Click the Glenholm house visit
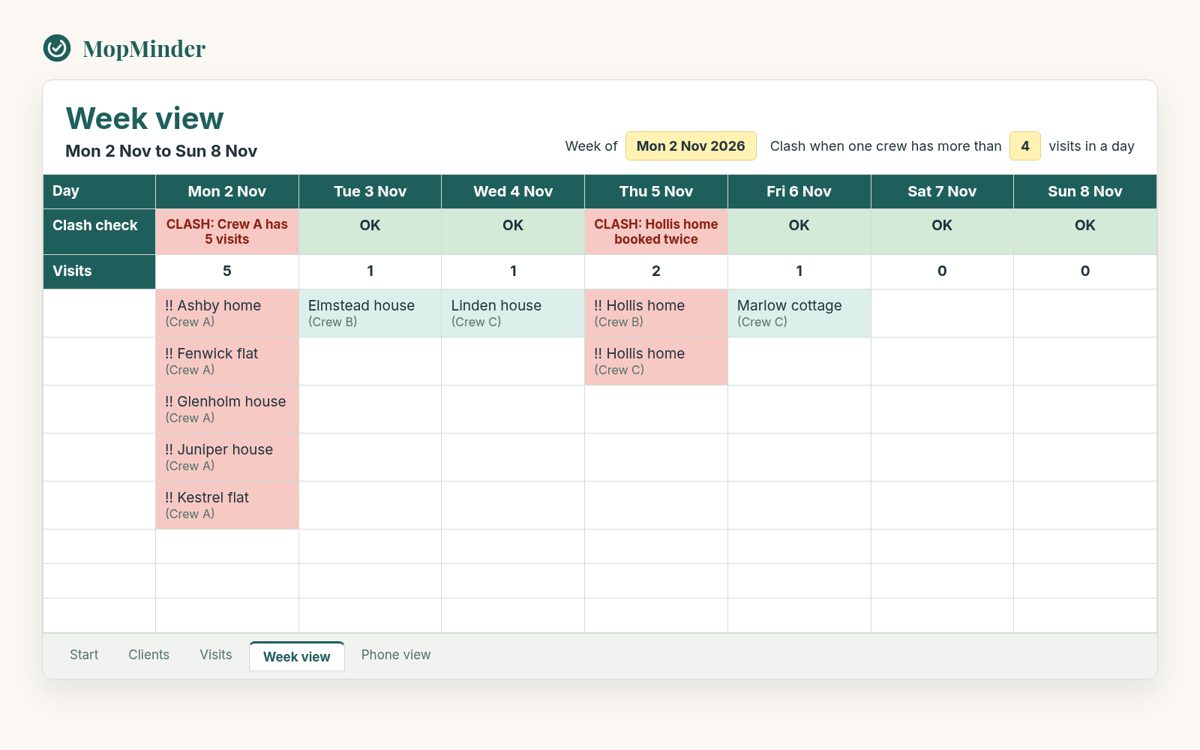The image size is (1200, 750). (x=227, y=409)
